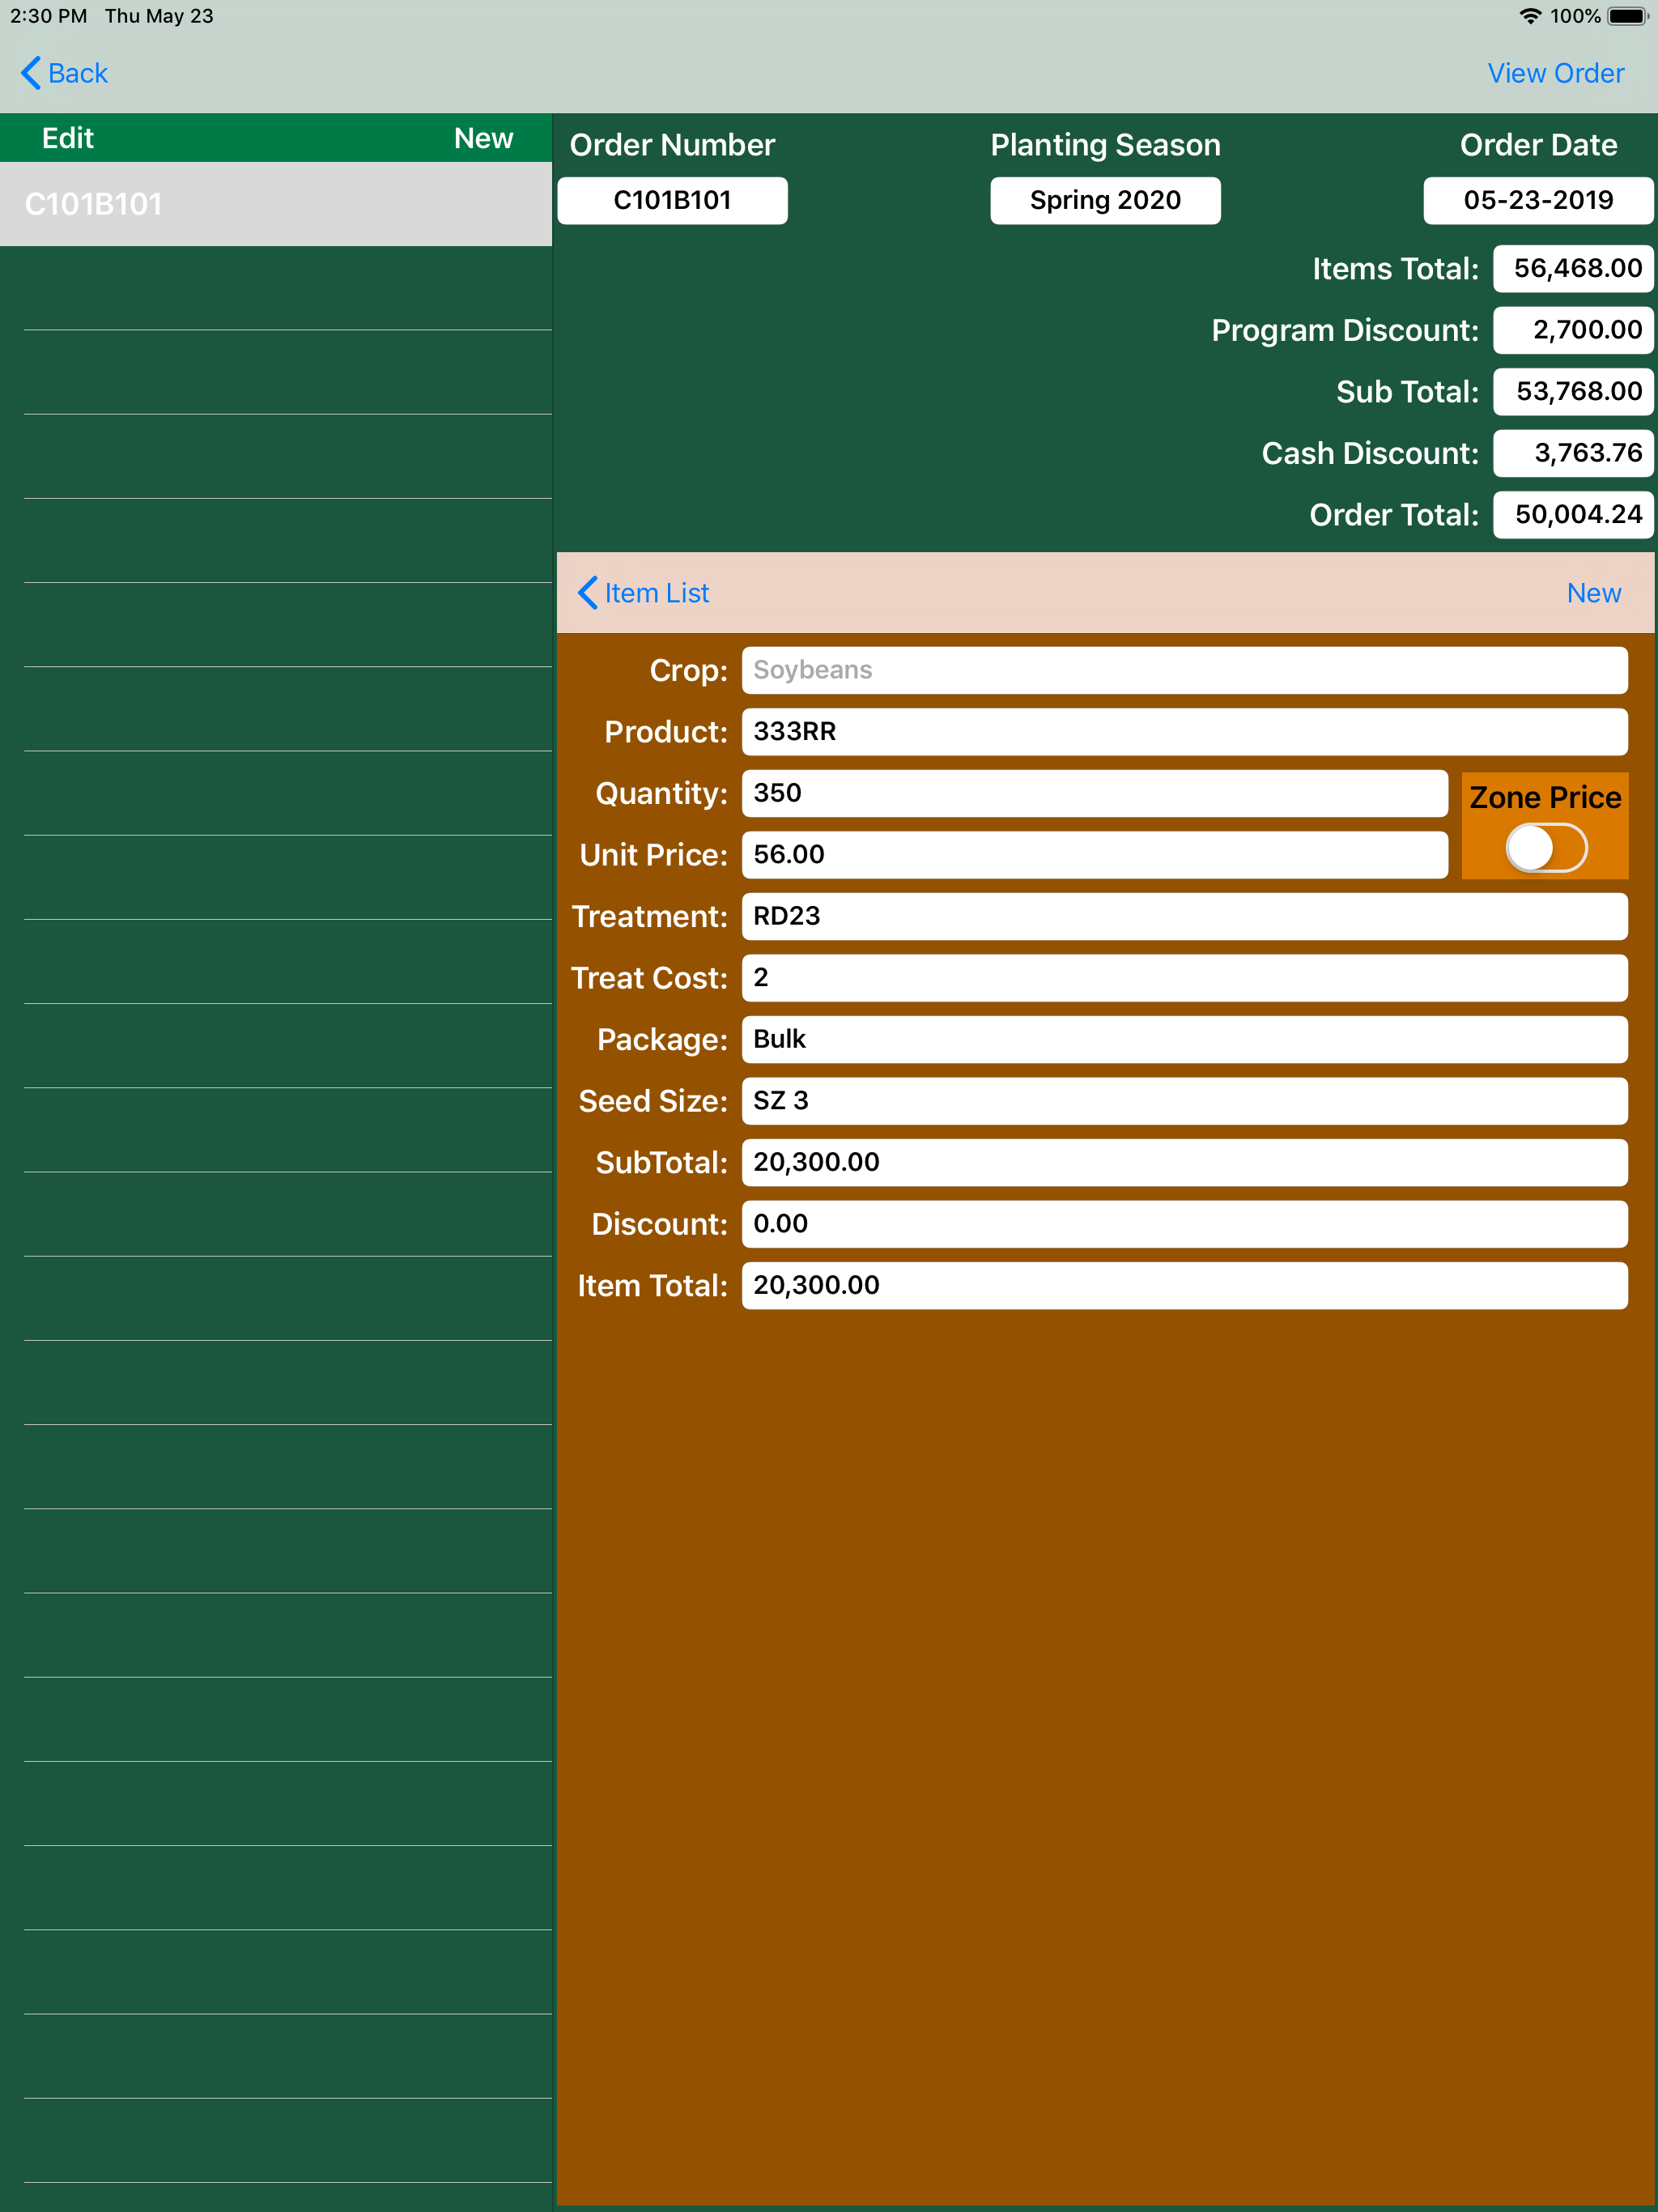Tap the Item List back chevron
The height and width of the screenshot is (2212, 1658).
tap(588, 593)
